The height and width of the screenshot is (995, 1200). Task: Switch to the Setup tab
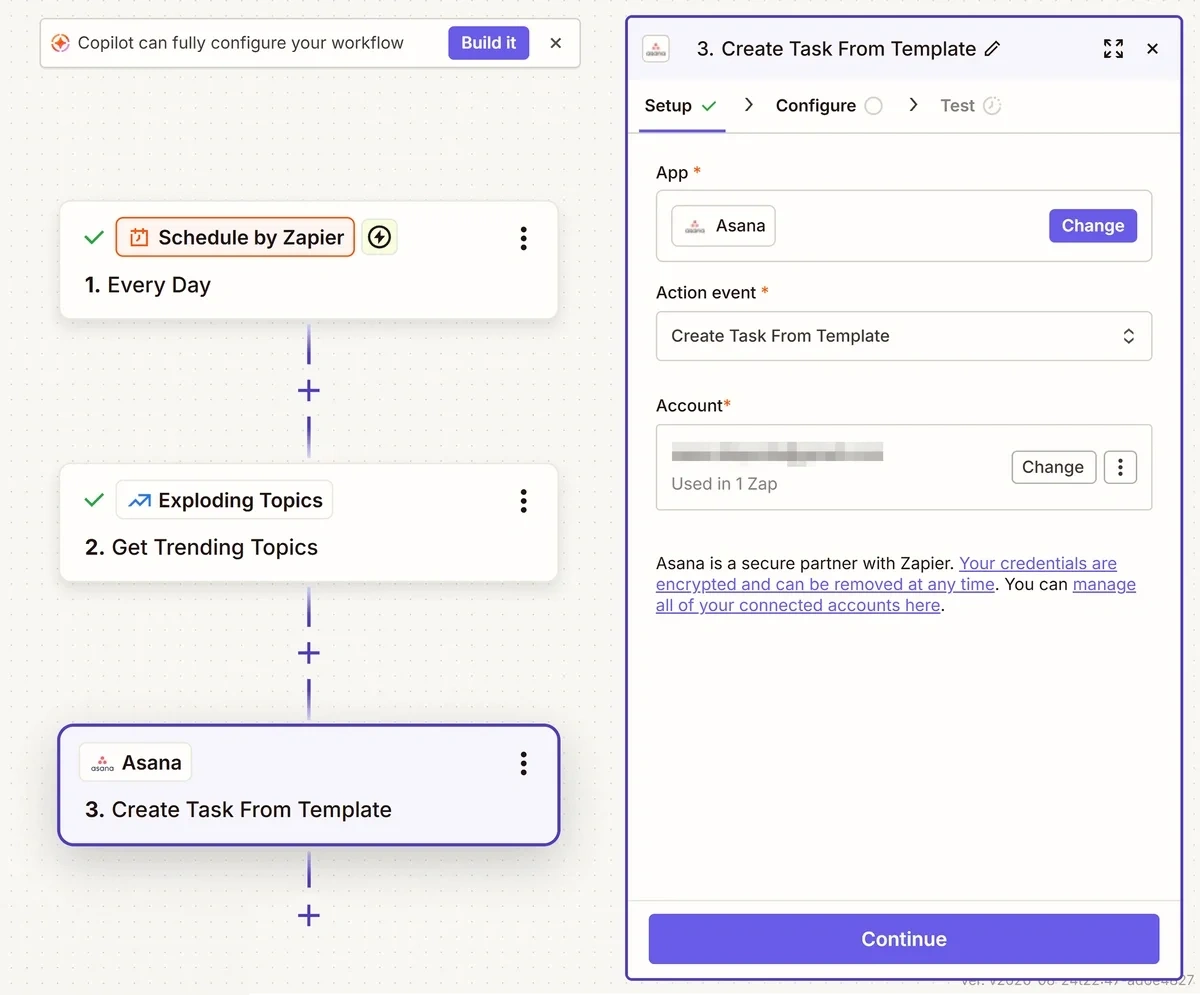pyautogui.click(x=681, y=106)
